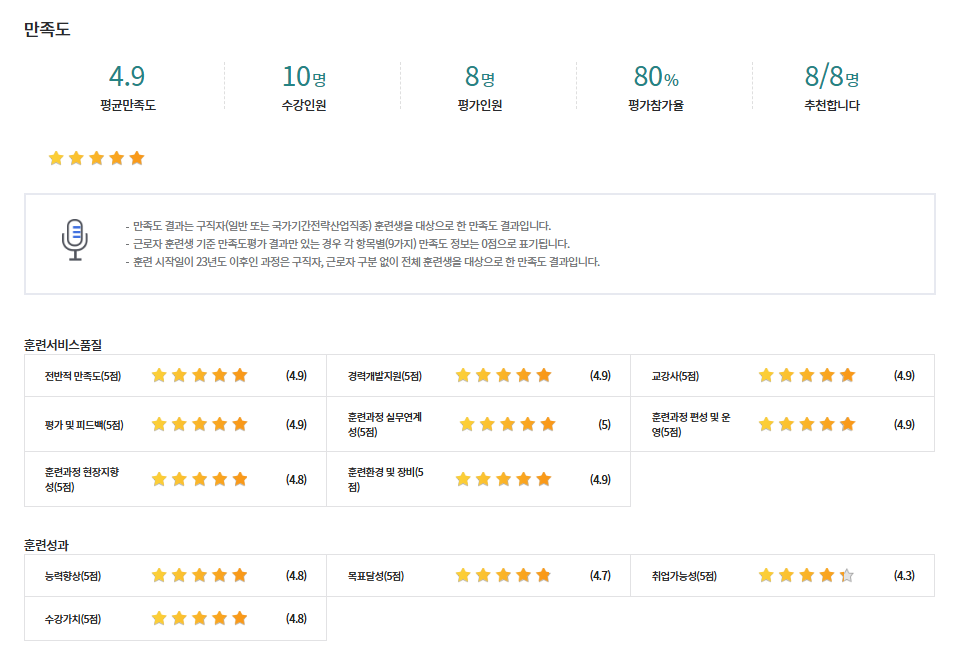Click the 10명 수강인원 figure

(304, 77)
